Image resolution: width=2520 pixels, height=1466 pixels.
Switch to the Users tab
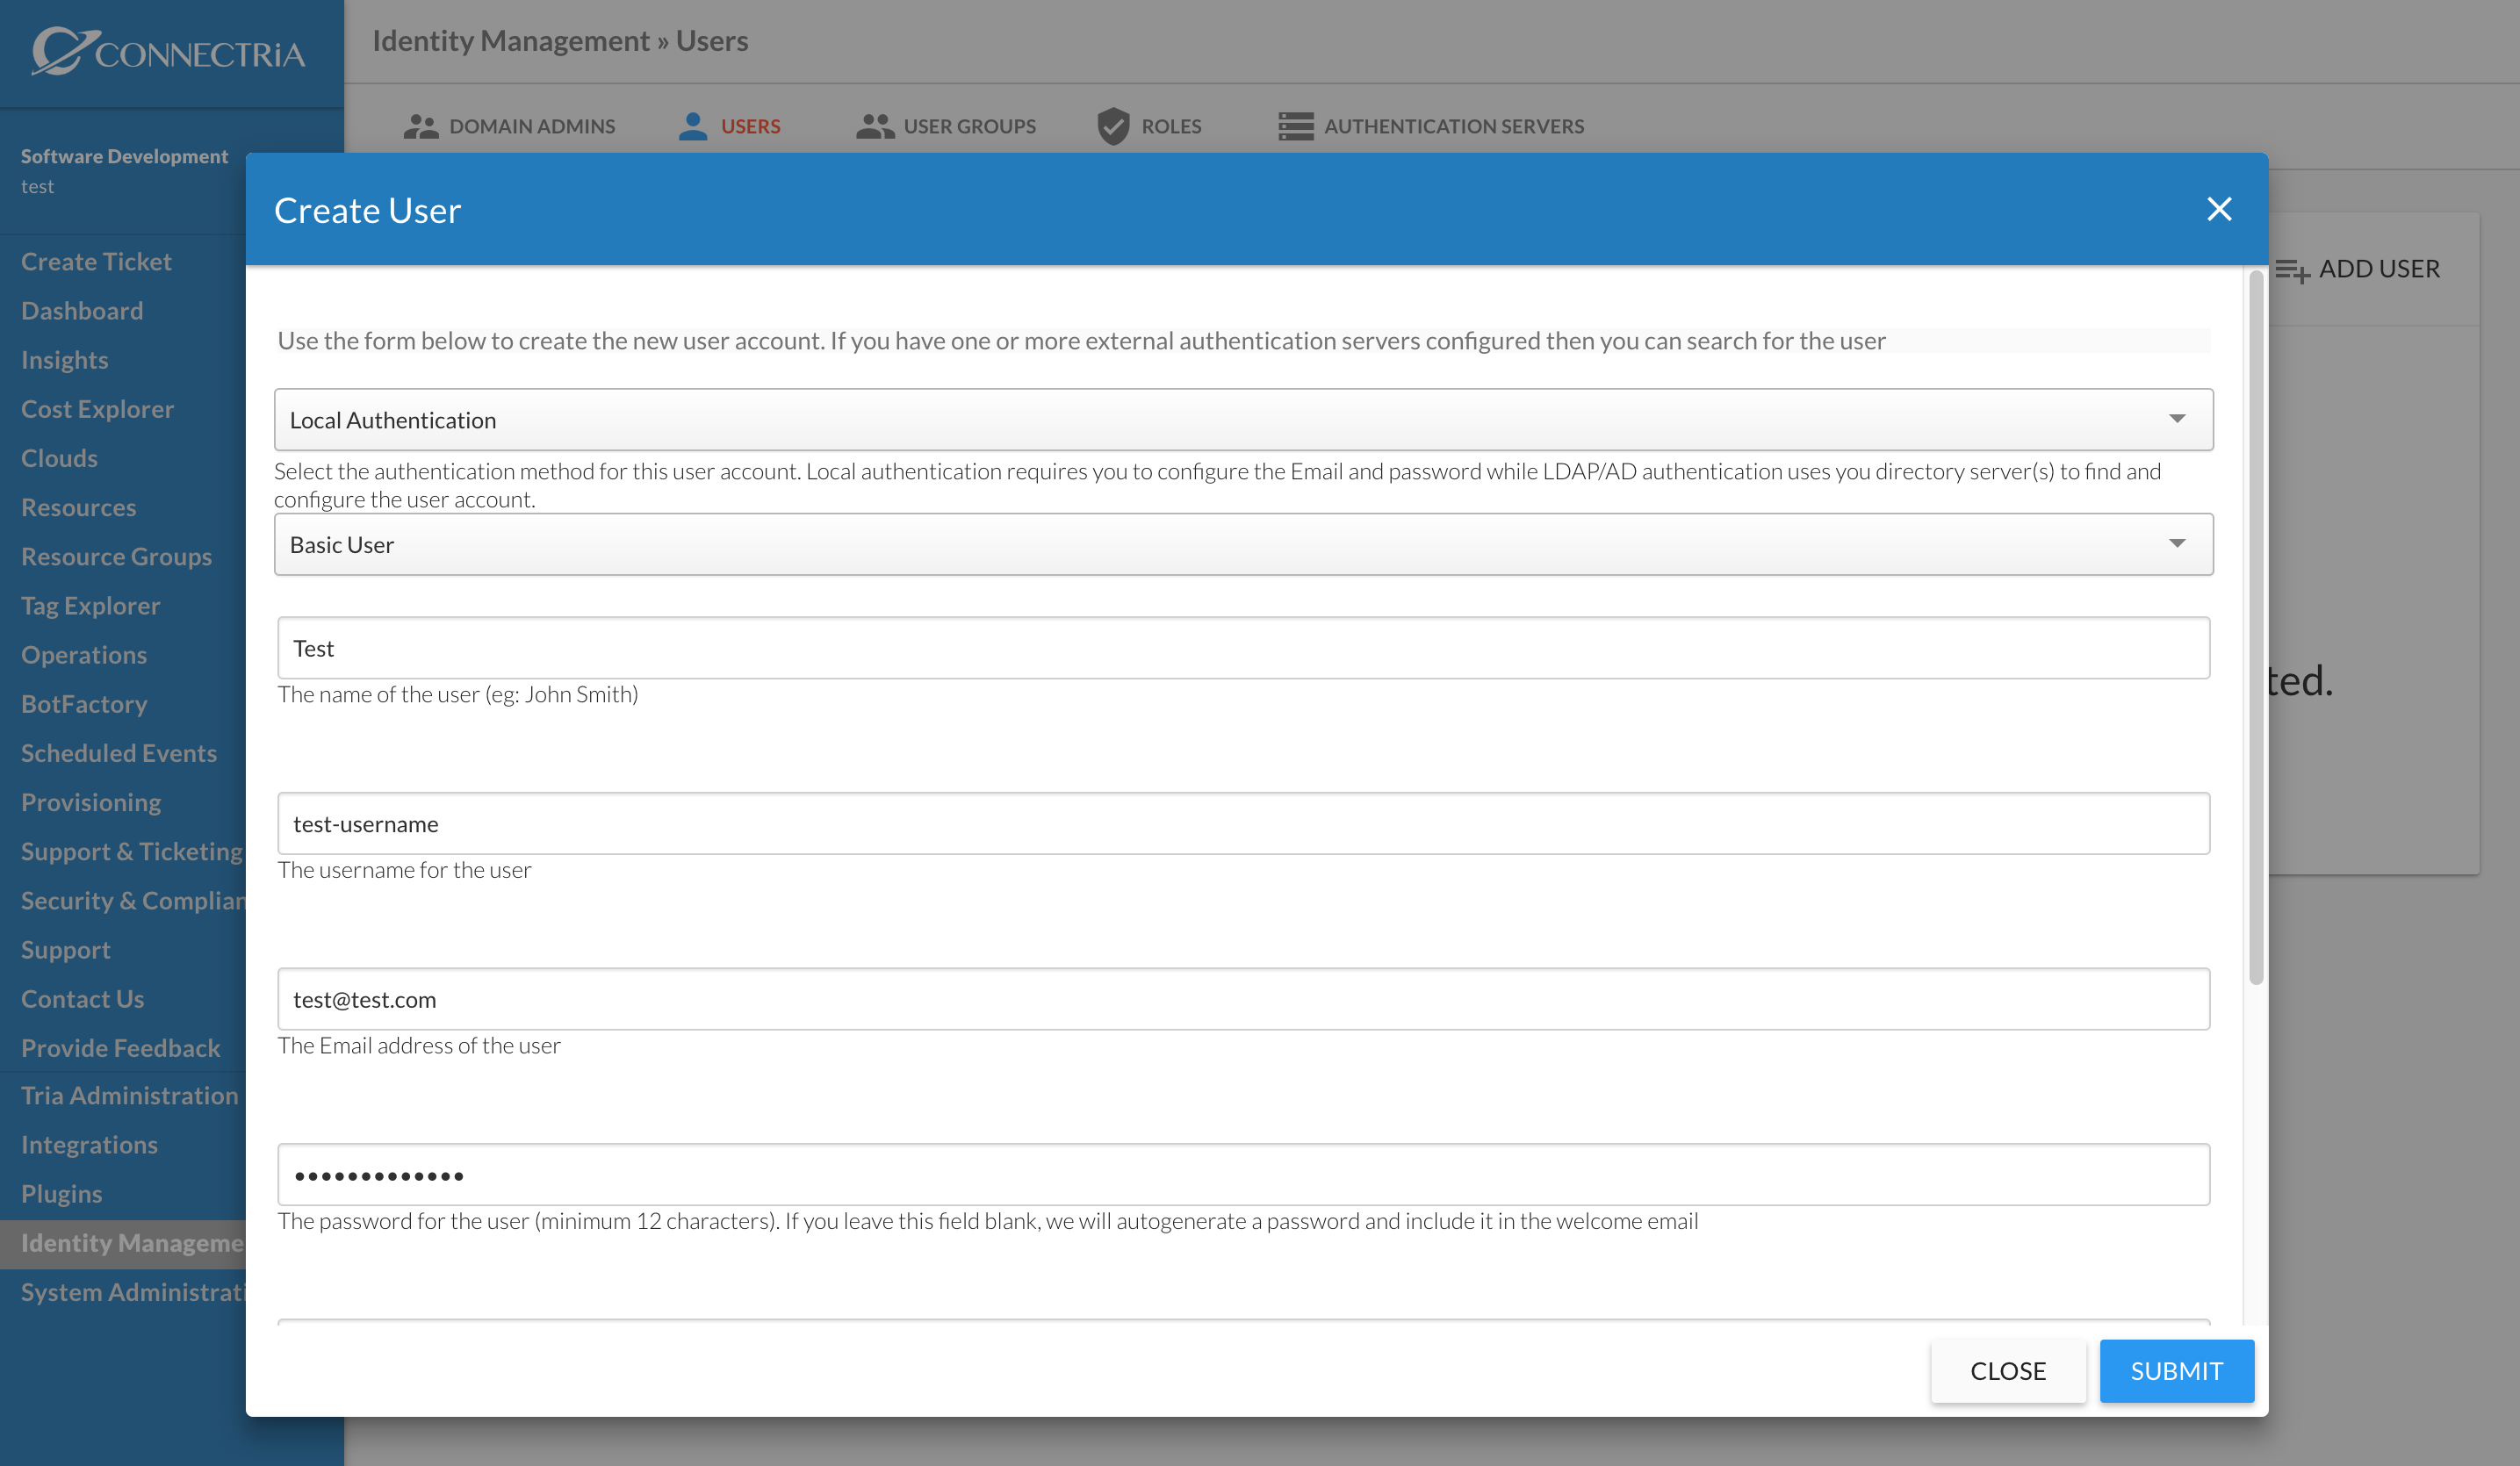729,126
